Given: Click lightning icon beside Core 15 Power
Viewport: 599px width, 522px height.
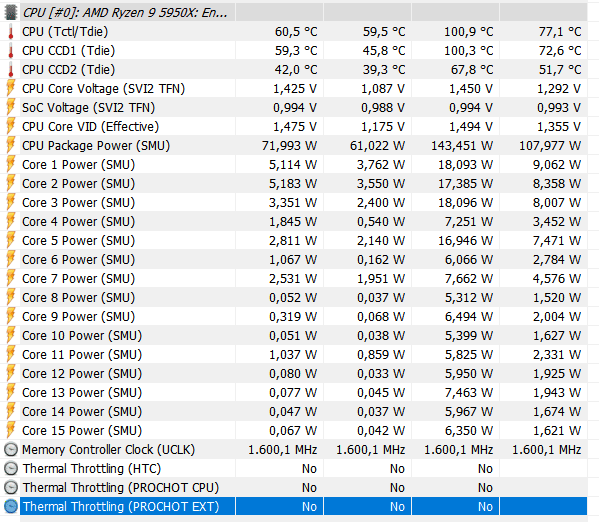Looking at the screenshot, I should coord(11,430).
